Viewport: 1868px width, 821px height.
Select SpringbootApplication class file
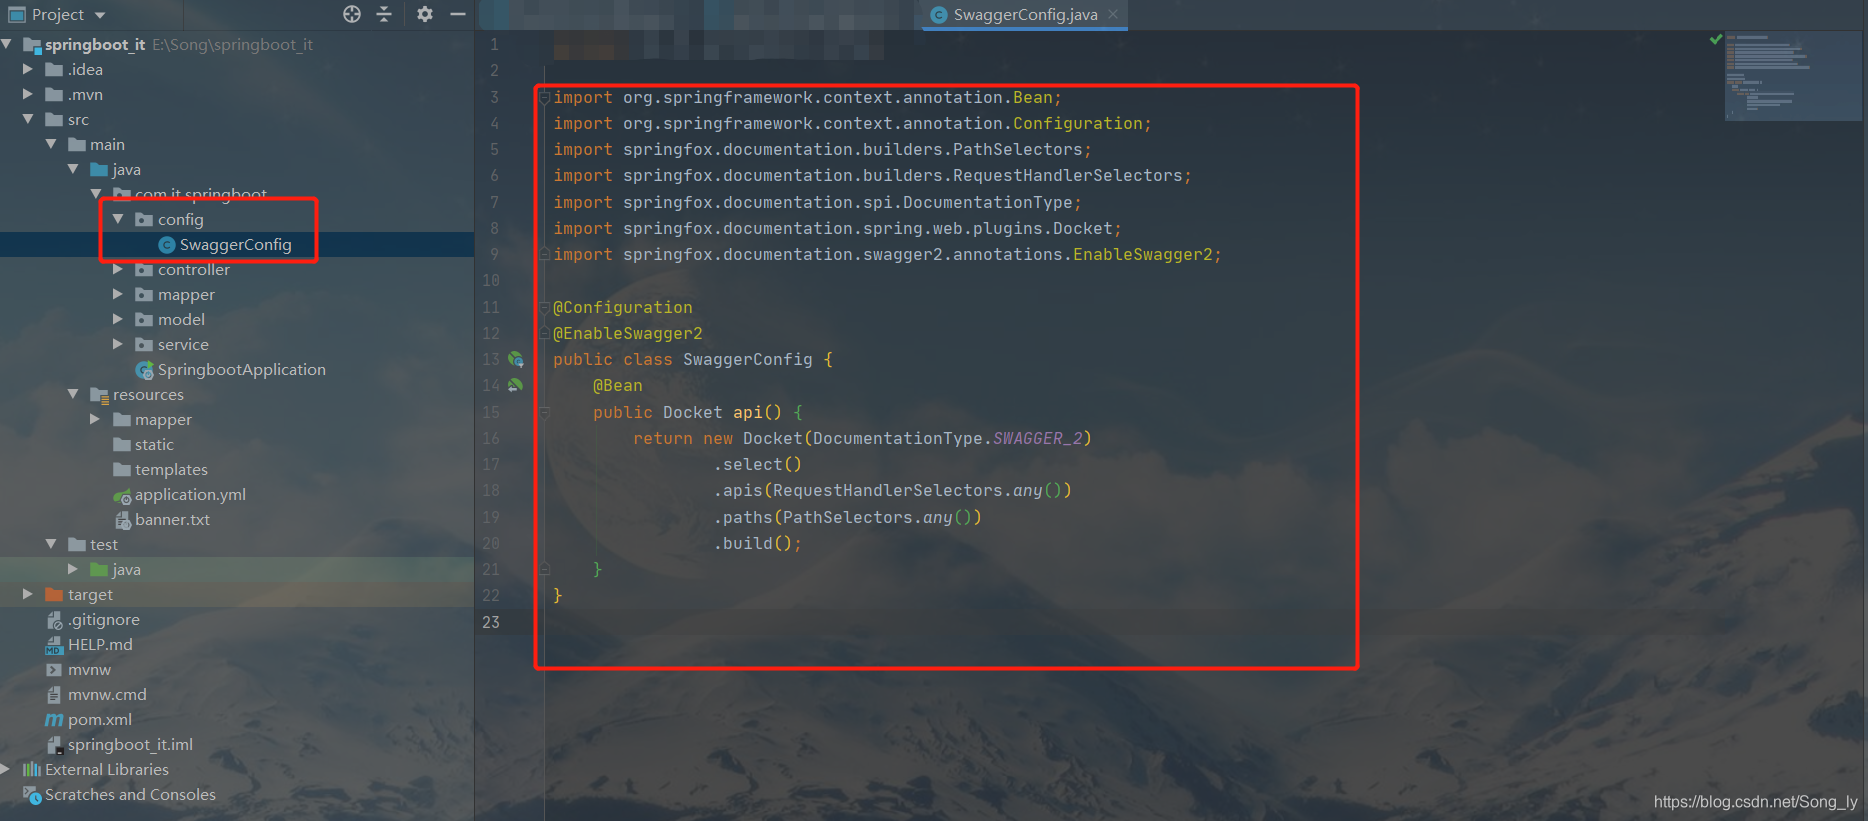click(241, 370)
